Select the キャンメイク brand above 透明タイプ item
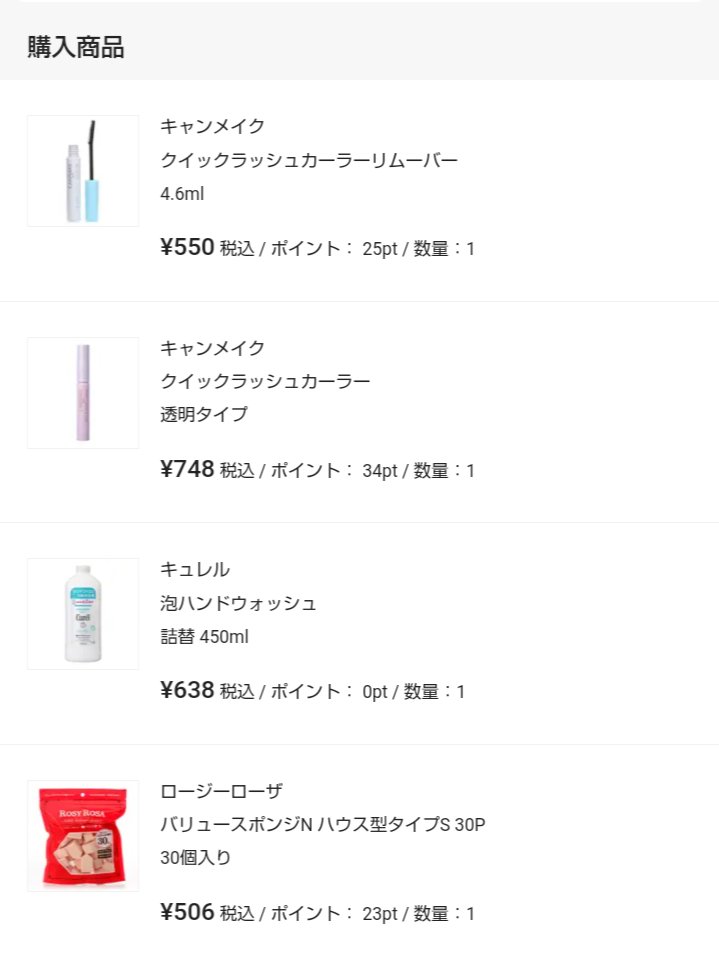This screenshot has height=958, width=719. click(212, 348)
